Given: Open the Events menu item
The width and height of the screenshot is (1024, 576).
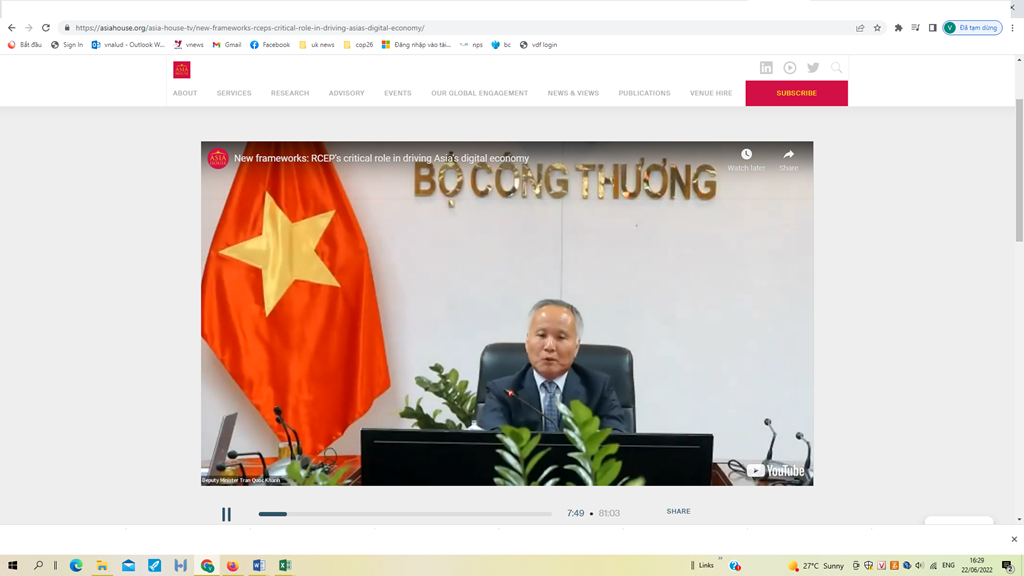Looking at the screenshot, I should [x=398, y=93].
